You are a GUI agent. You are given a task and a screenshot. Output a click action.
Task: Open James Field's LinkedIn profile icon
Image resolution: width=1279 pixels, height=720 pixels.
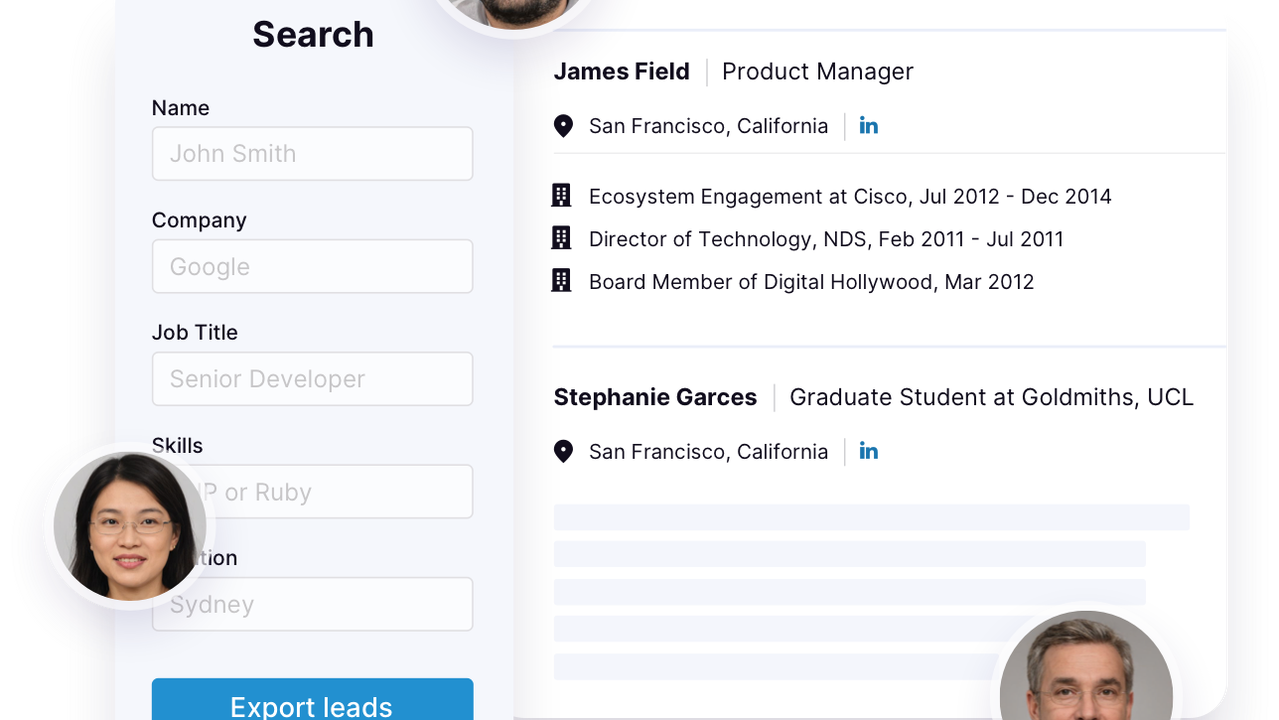click(x=868, y=125)
